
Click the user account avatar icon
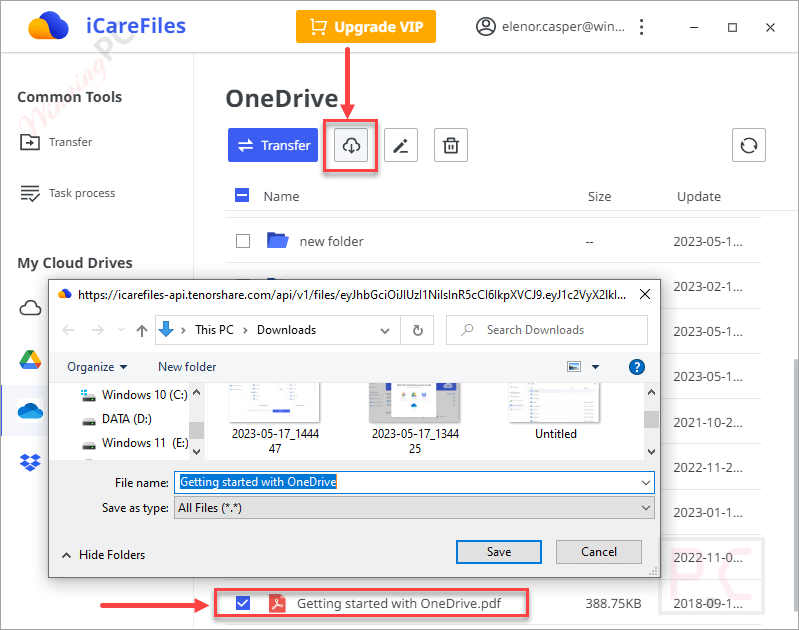click(486, 27)
